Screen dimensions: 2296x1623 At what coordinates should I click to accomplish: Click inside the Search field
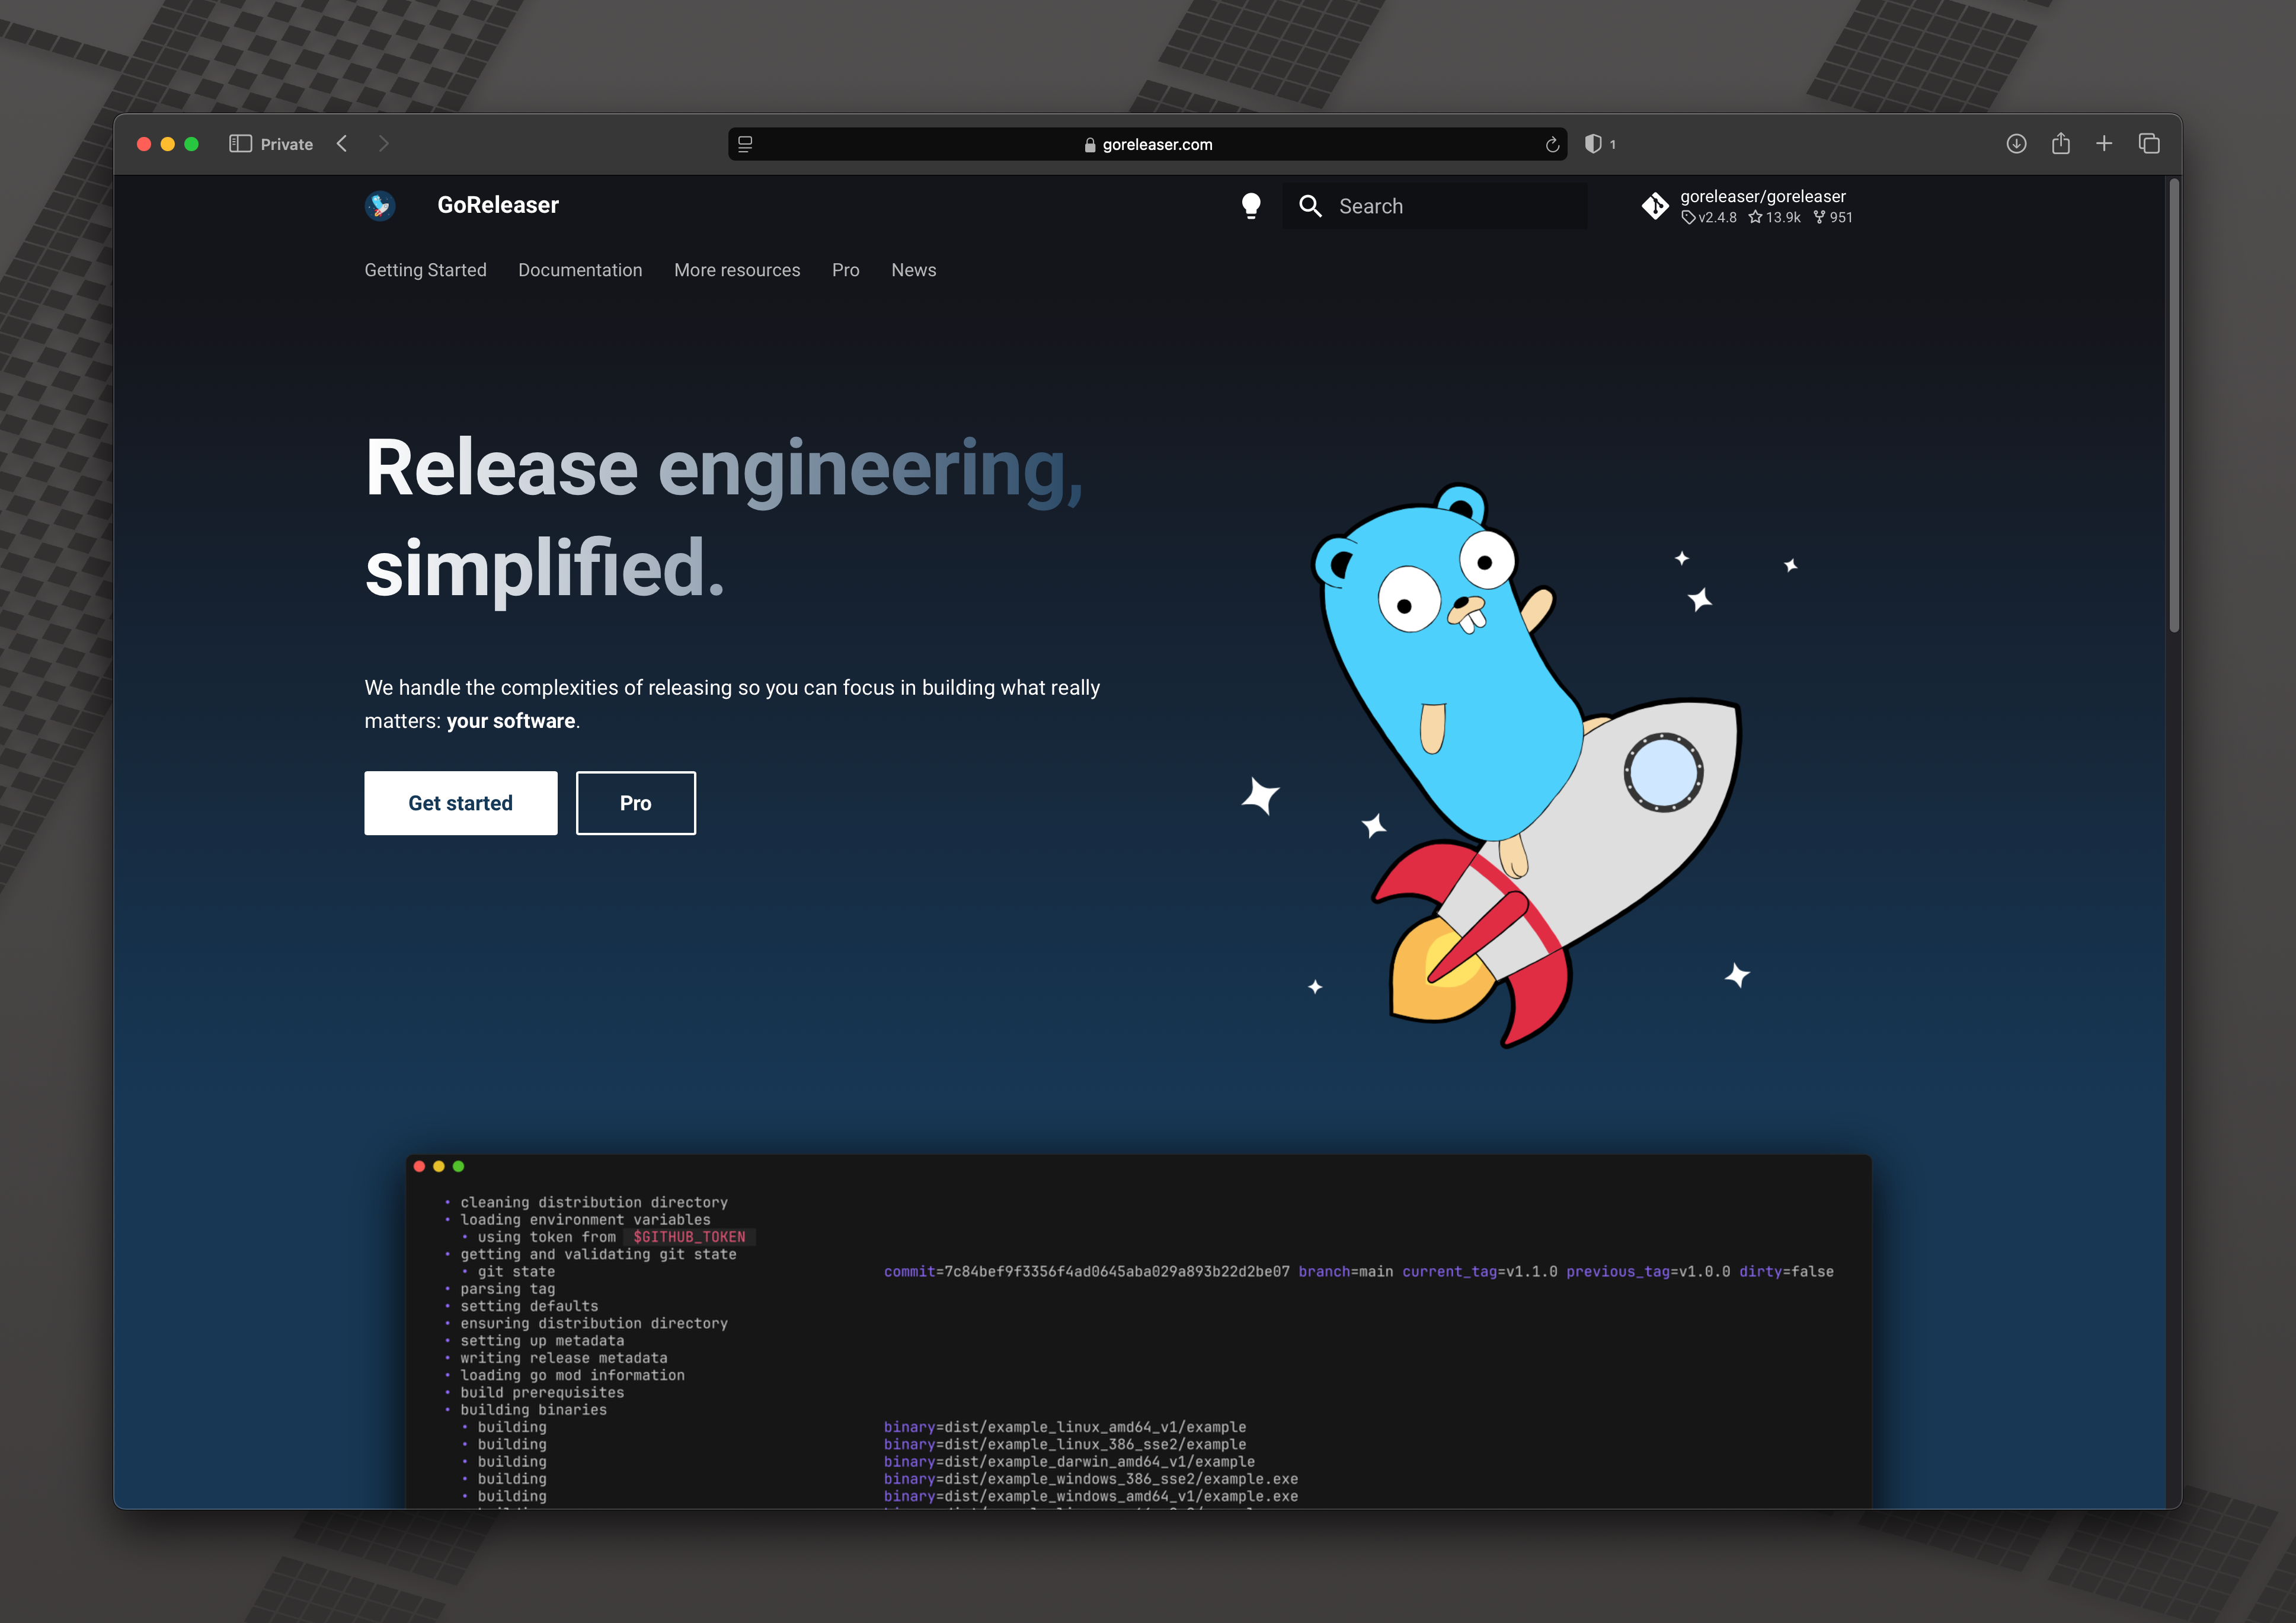point(1430,206)
